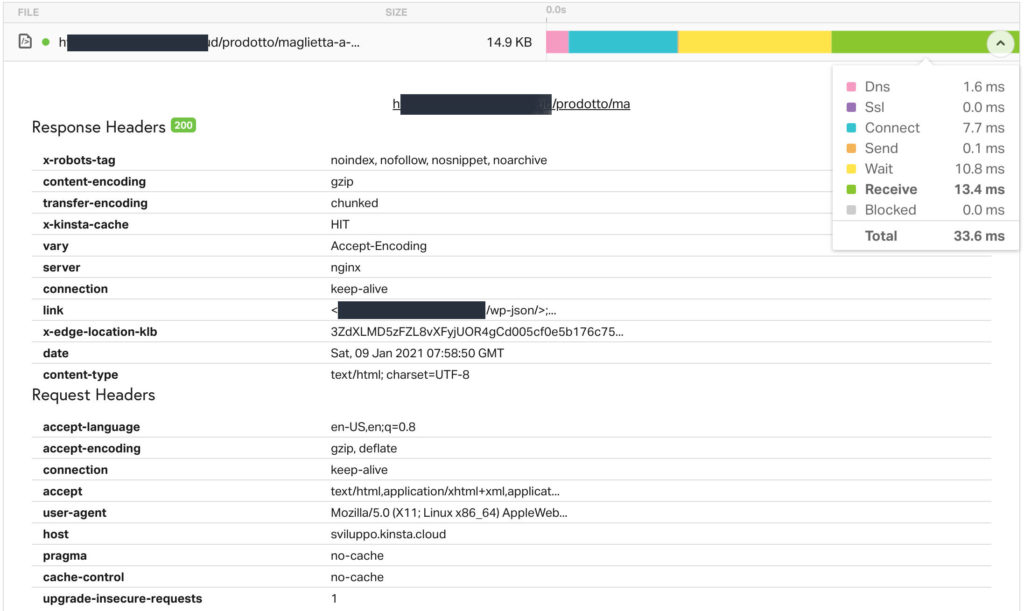Image resolution: width=1024 pixels, height=611 pixels.
Task: Click the yellow Wait segment in the waterfall bar
Action: click(x=755, y=43)
